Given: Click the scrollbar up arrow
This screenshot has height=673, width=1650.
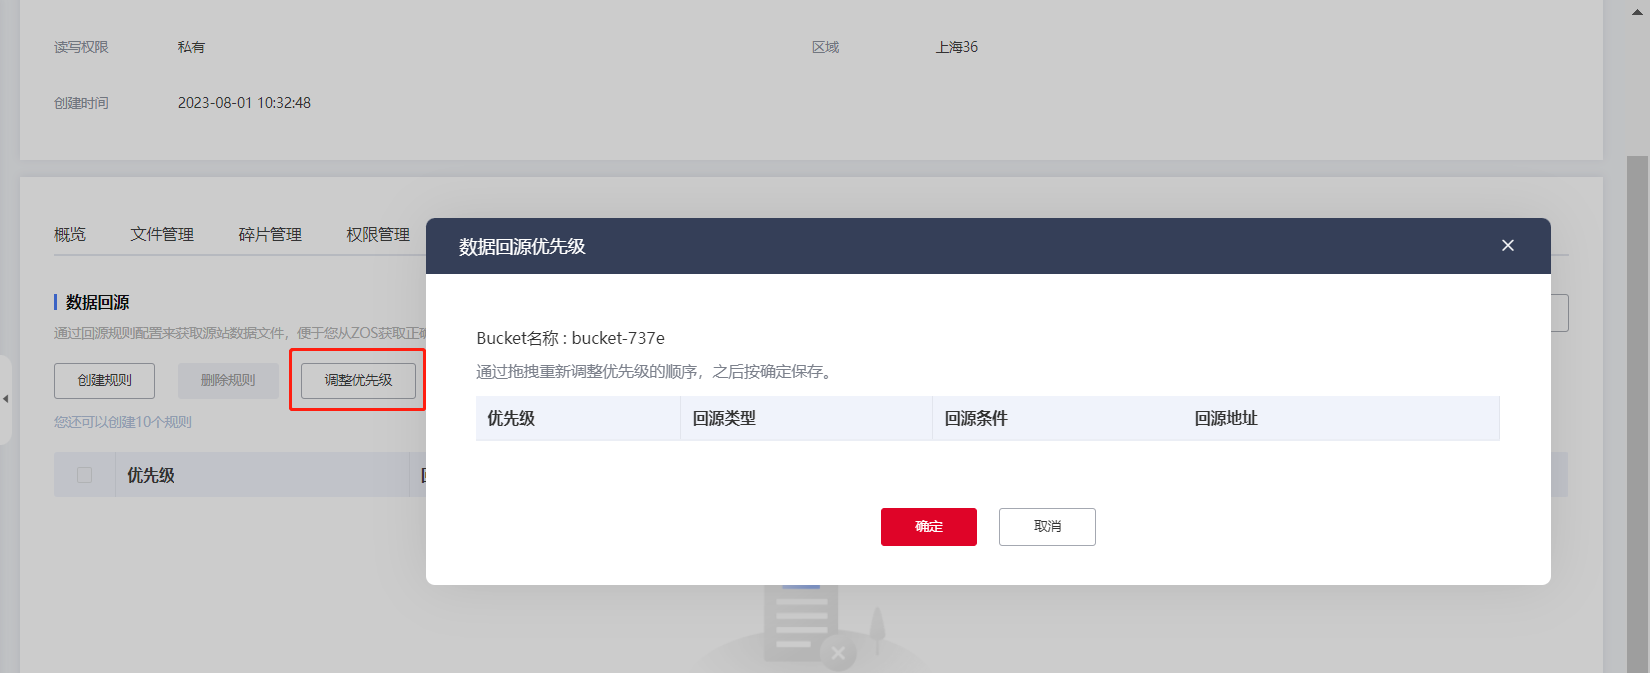Looking at the screenshot, I should pyautogui.click(x=1637, y=12).
